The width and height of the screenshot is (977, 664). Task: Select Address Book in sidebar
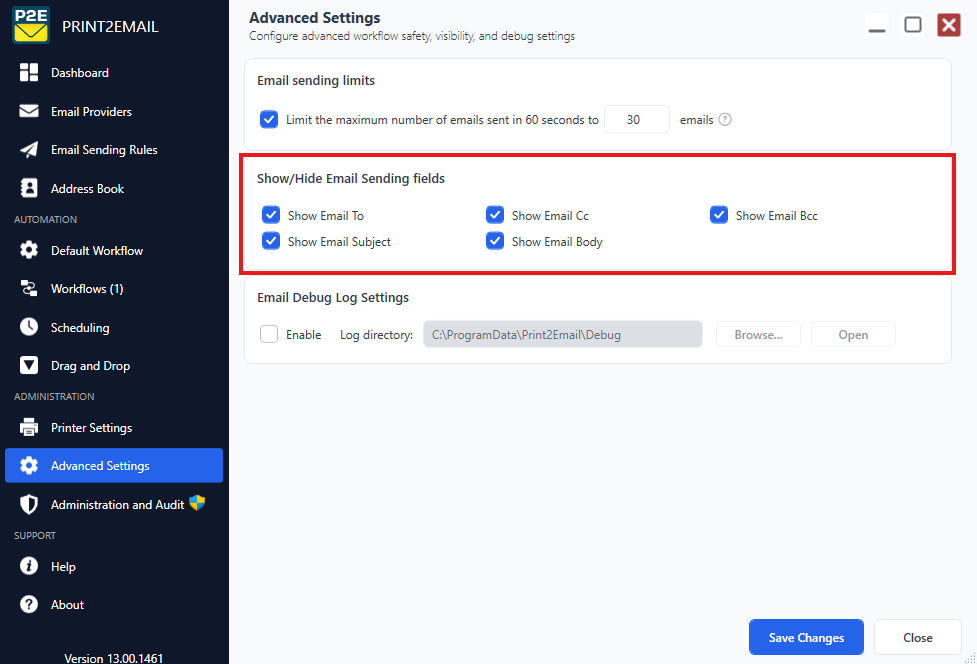[x=114, y=189]
